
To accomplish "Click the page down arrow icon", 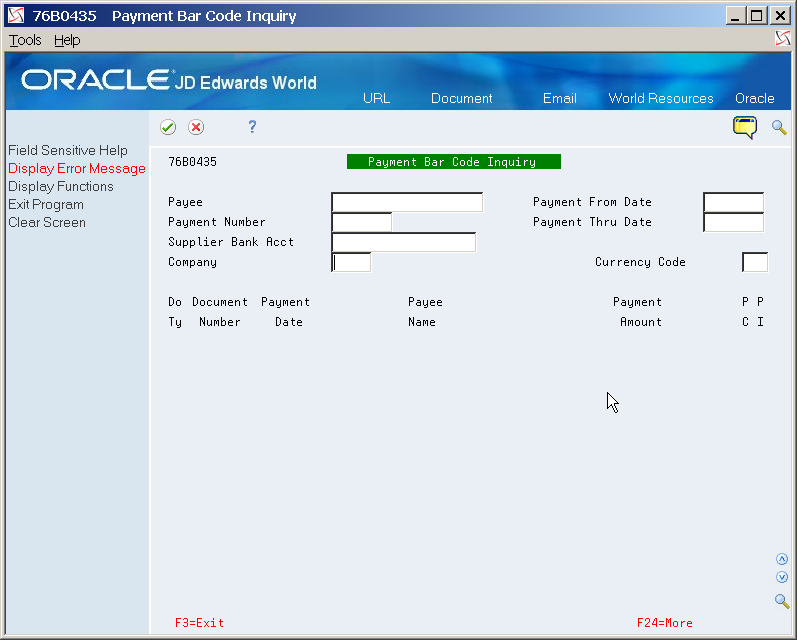I will [782, 577].
